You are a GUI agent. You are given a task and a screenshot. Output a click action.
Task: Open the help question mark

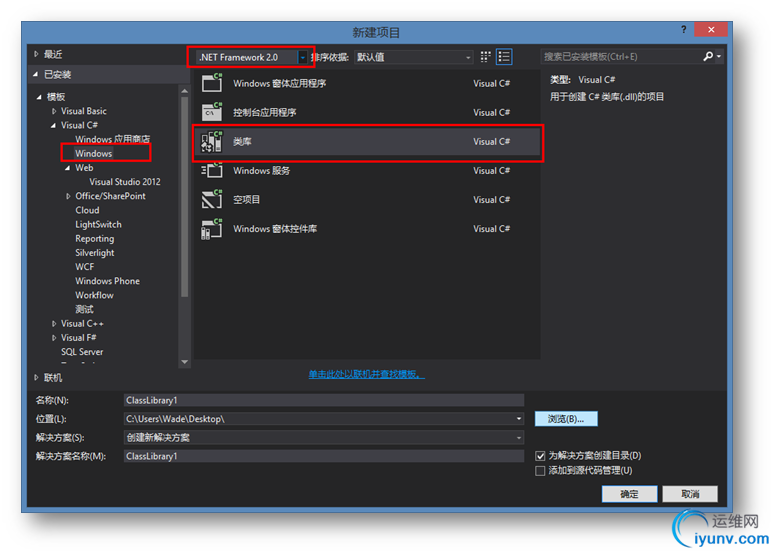[684, 30]
